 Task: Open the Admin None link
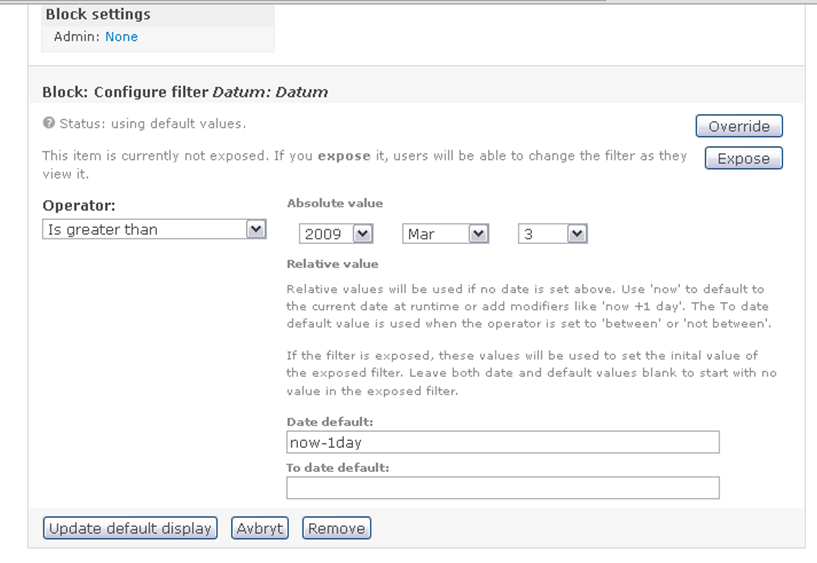tap(121, 37)
